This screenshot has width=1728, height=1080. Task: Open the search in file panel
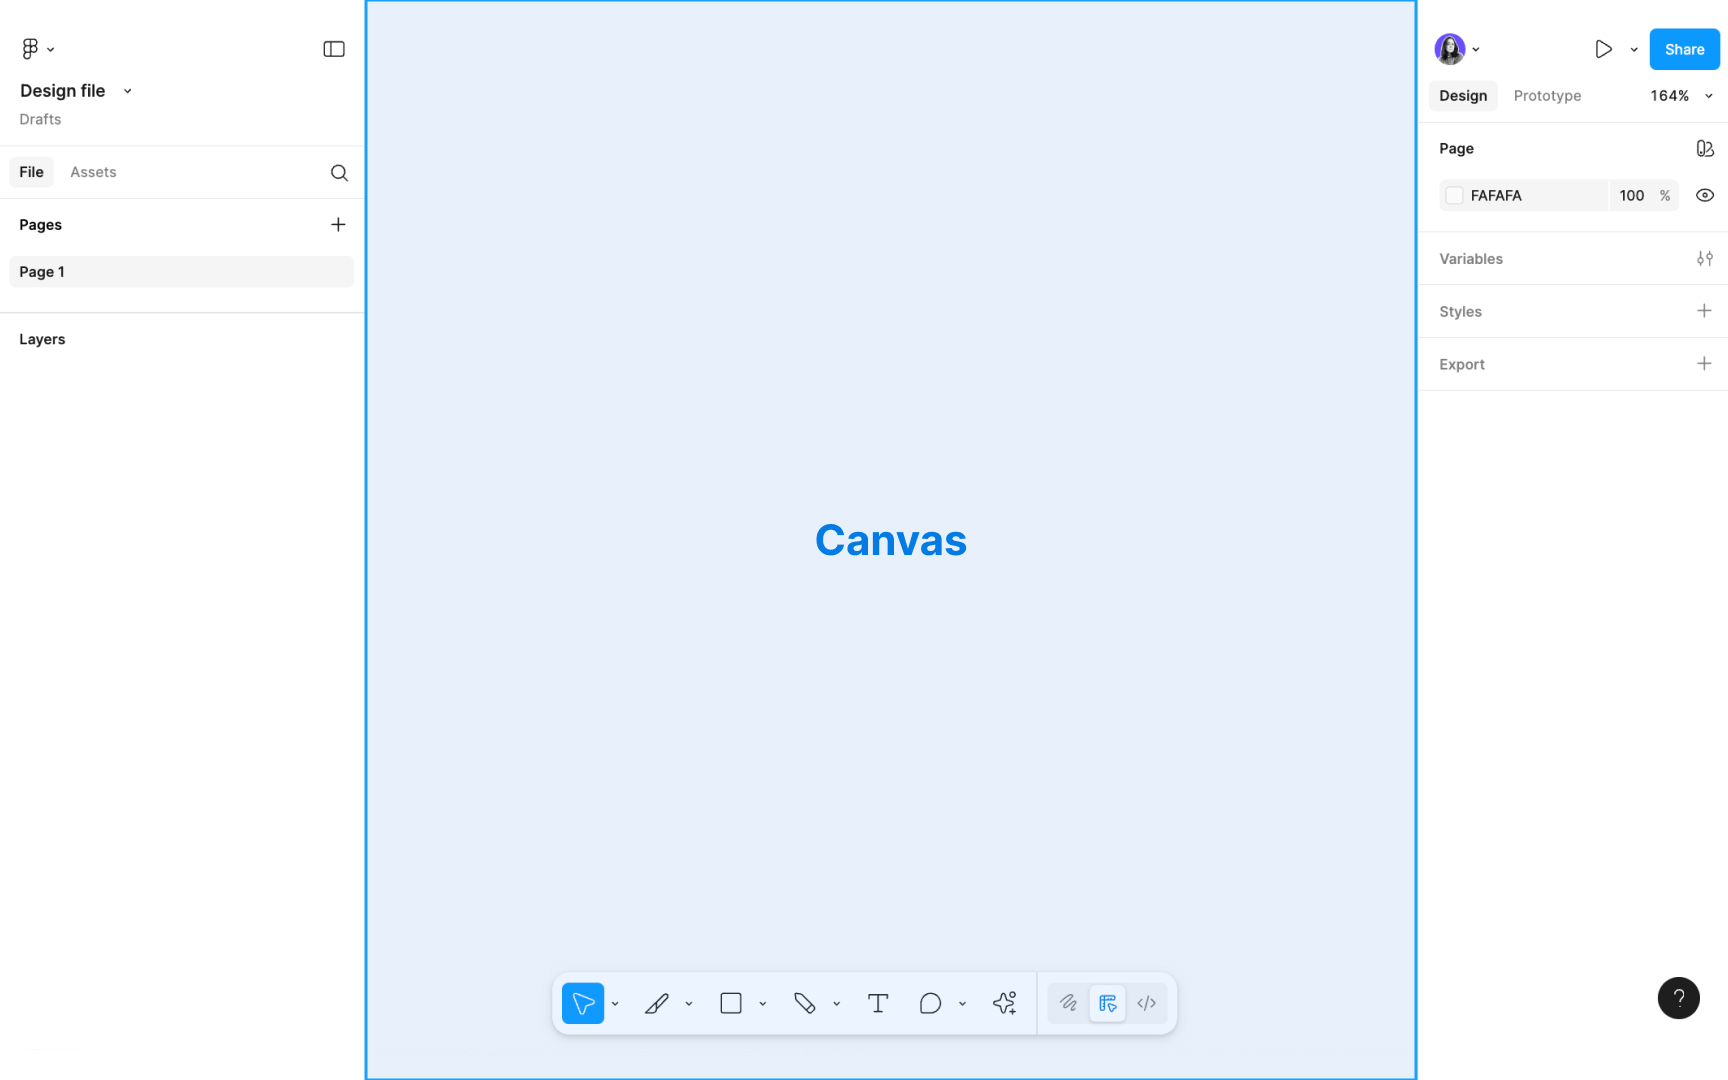pos(339,172)
